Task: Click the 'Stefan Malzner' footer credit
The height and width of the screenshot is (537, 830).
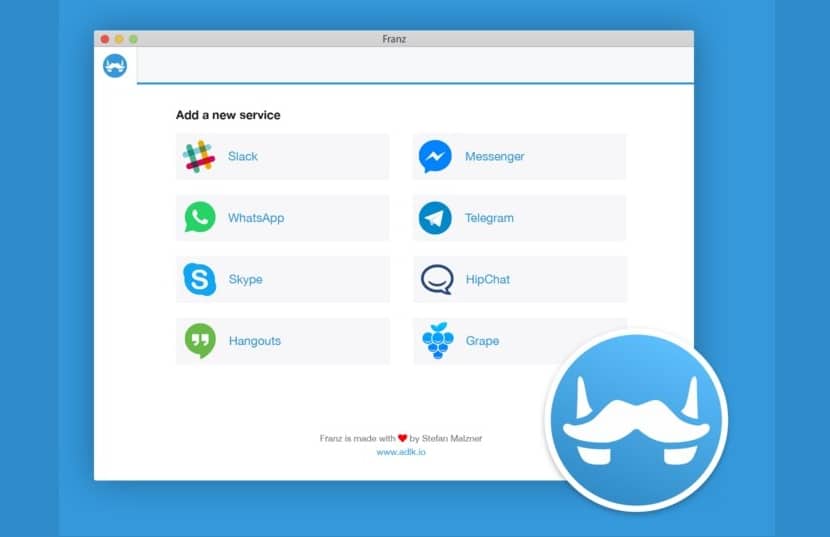Action: click(452, 438)
